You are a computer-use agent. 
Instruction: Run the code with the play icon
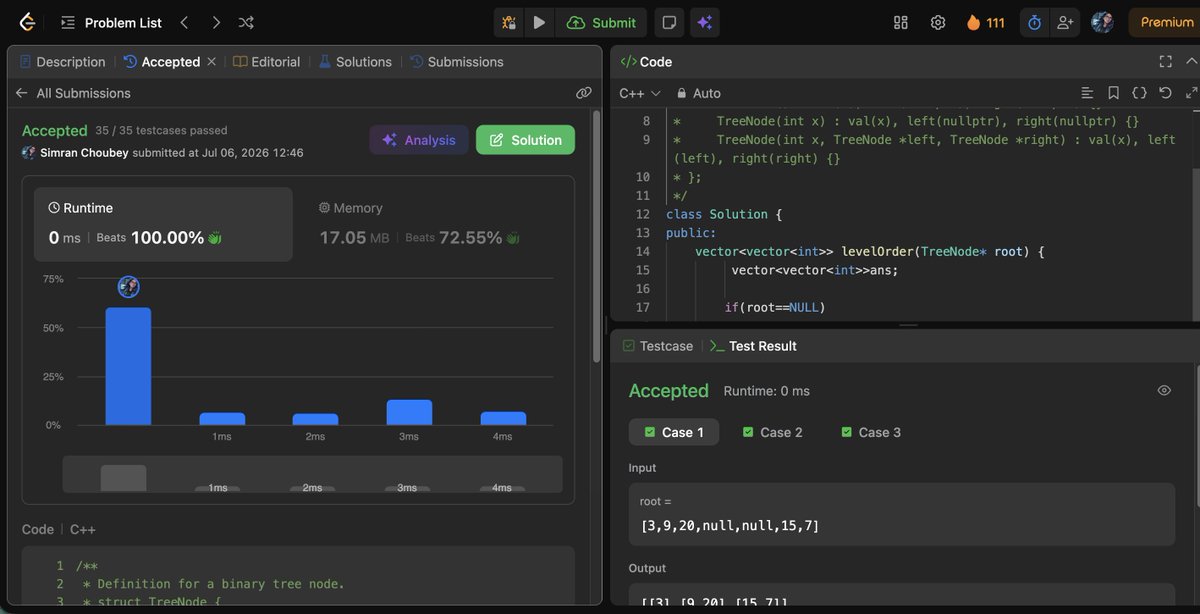click(539, 22)
